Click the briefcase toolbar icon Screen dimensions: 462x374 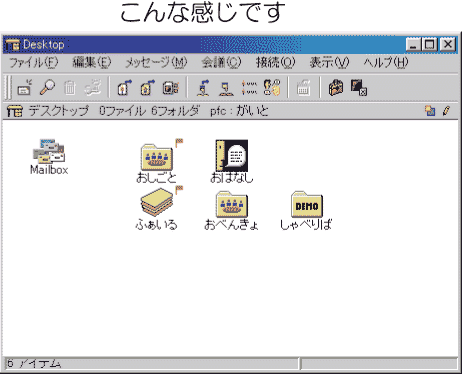pos(336,88)
